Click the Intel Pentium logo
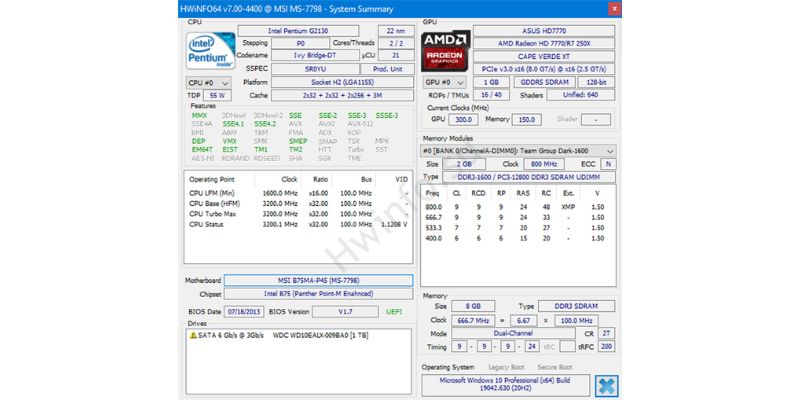The image size is (800, 400). [211, 51]
